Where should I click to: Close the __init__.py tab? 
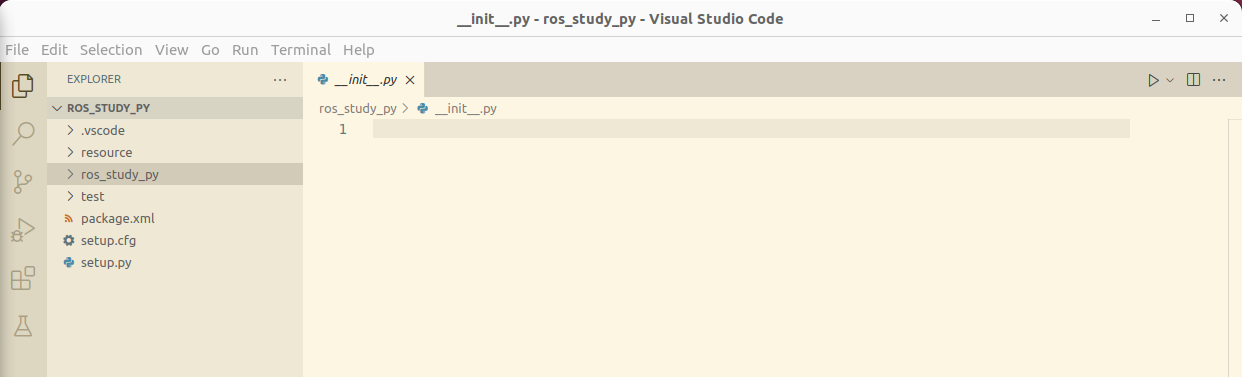(410, 80)
